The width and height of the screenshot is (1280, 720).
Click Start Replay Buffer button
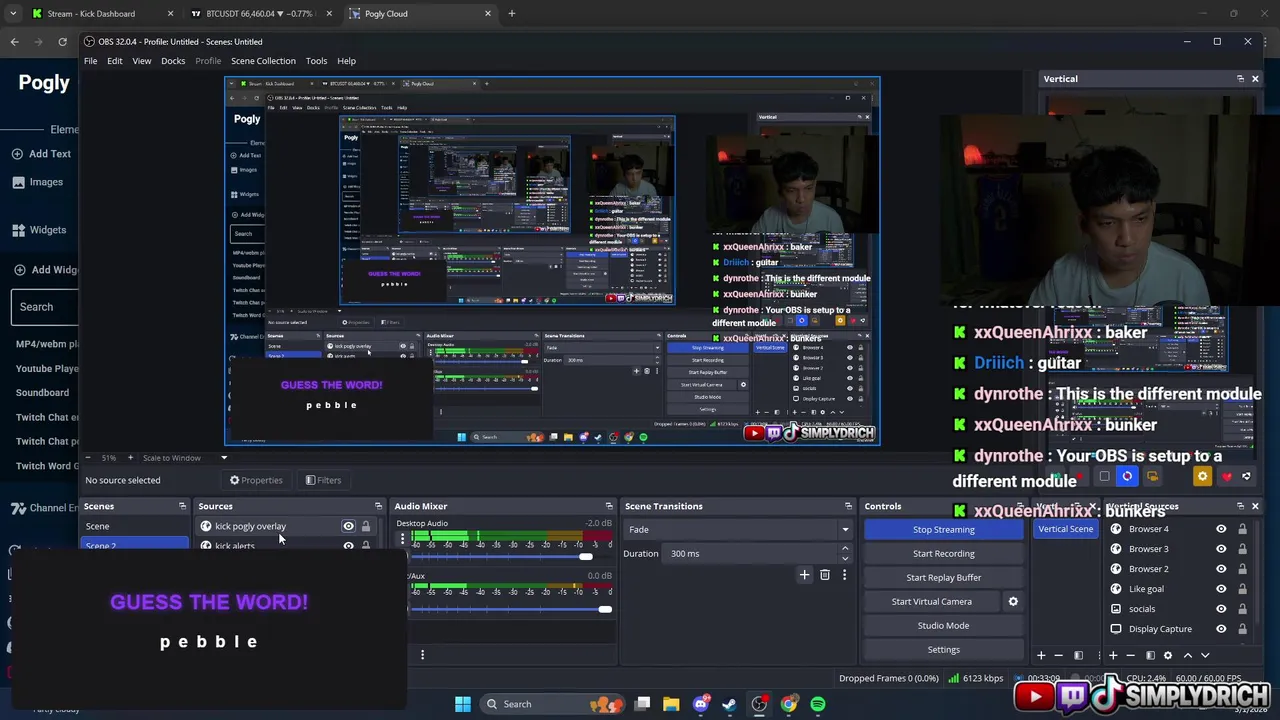[943, 577]
